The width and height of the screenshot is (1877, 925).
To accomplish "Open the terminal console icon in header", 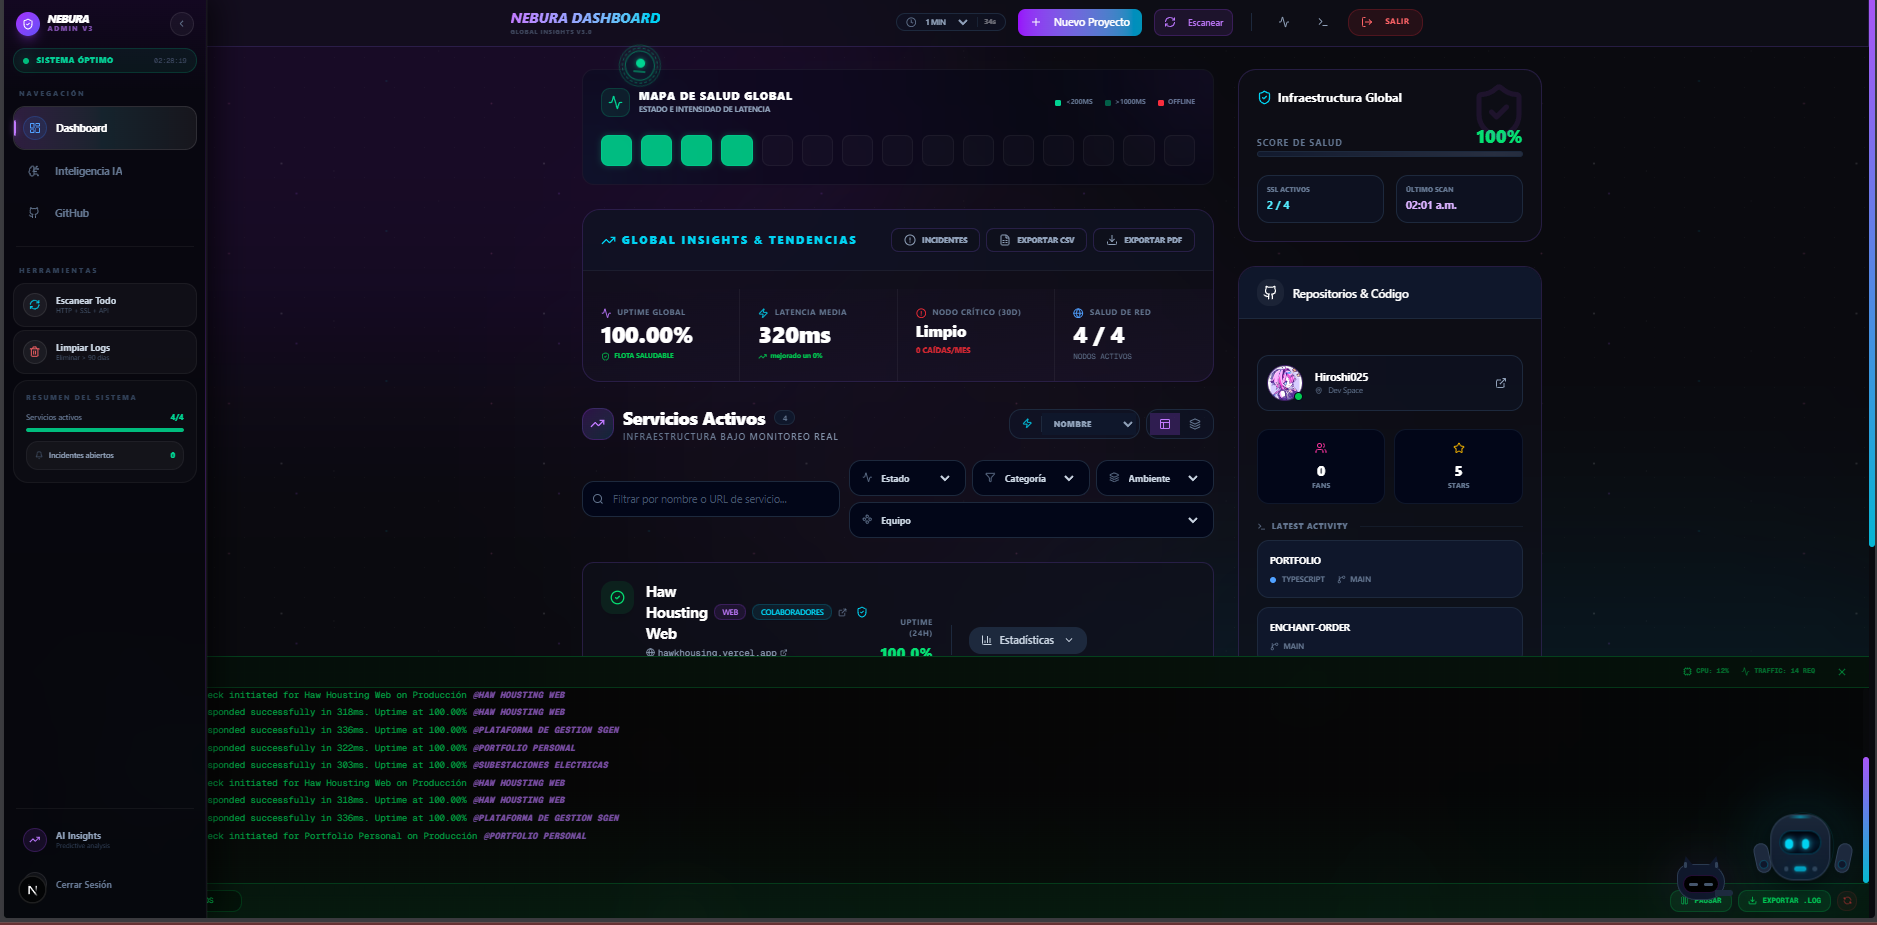I will tap(1323, 22).
